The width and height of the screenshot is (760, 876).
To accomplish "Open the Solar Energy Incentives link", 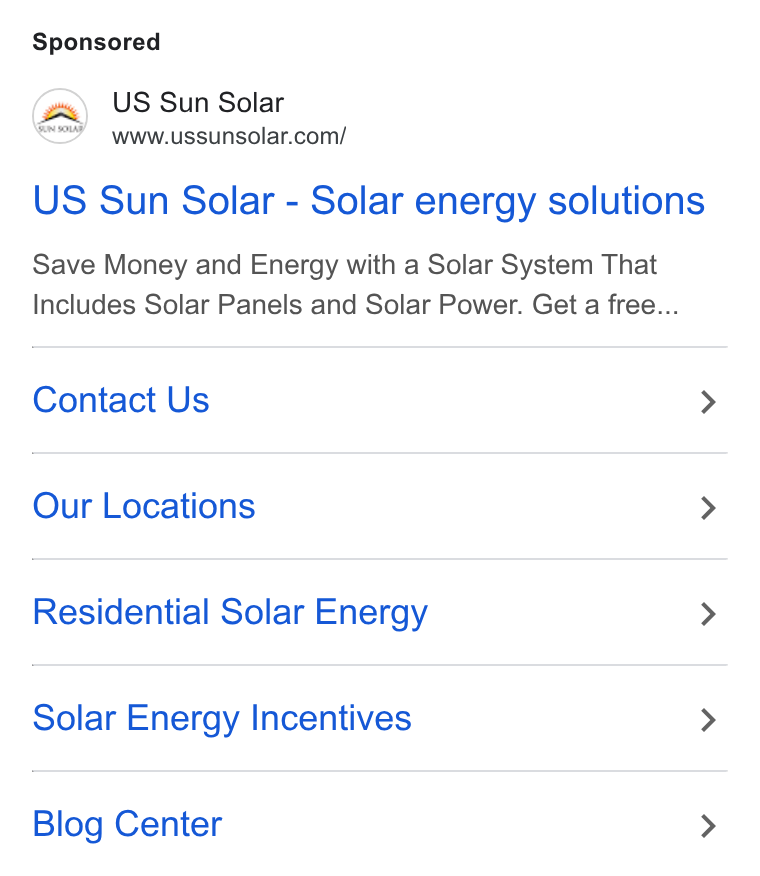I will (222, 720).
